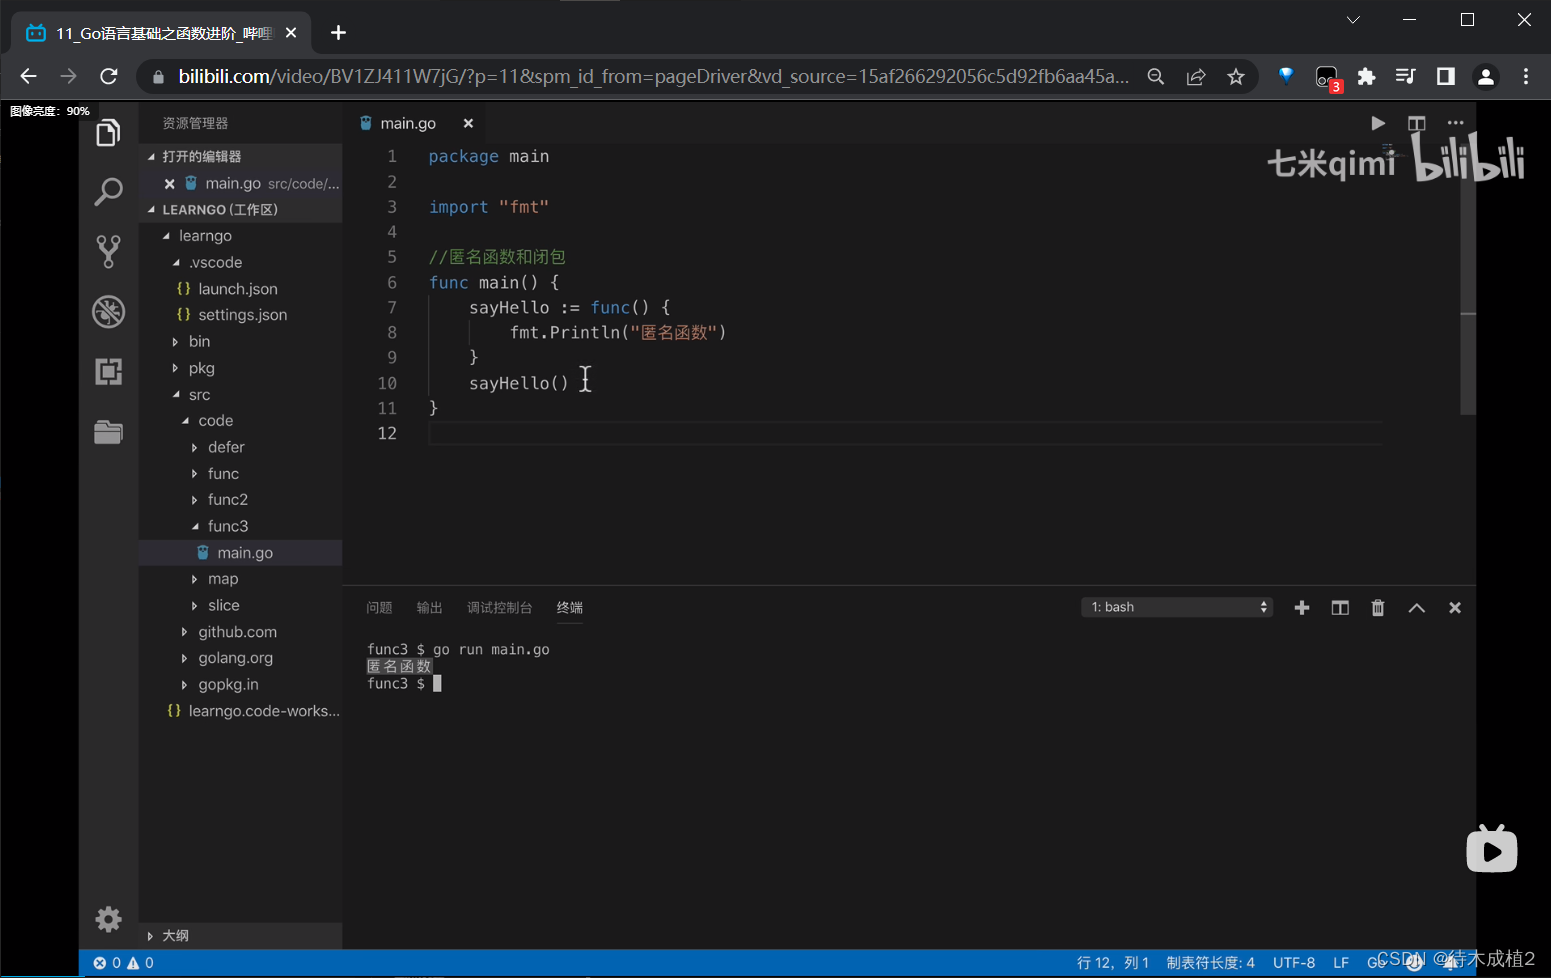Change encoding via UTF-8 status entry
This screenshot has height=978, width=1551.
tap(1294, 962)
